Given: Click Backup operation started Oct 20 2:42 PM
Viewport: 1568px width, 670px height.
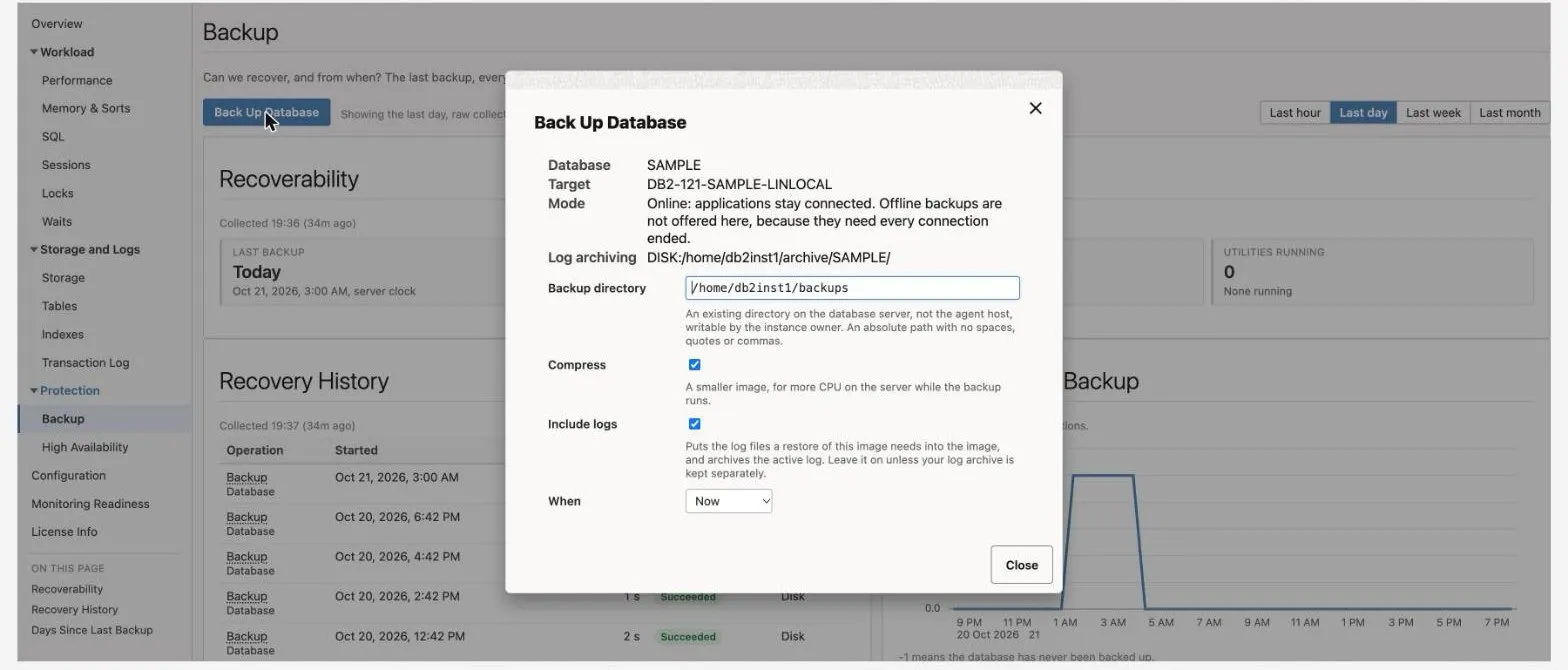Looking at the screenshot, I should [246, 597].
